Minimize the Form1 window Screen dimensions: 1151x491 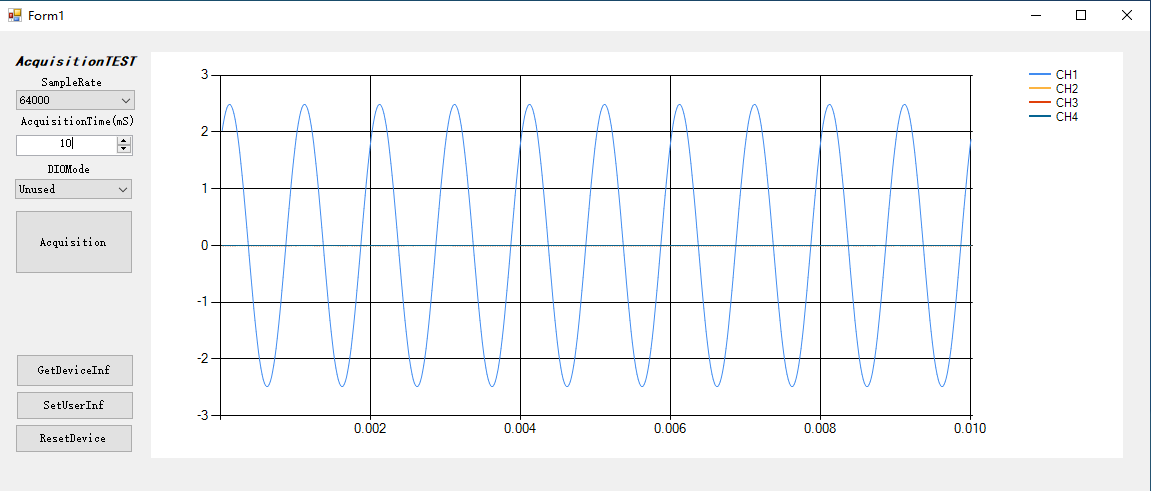coord(1035,15)
